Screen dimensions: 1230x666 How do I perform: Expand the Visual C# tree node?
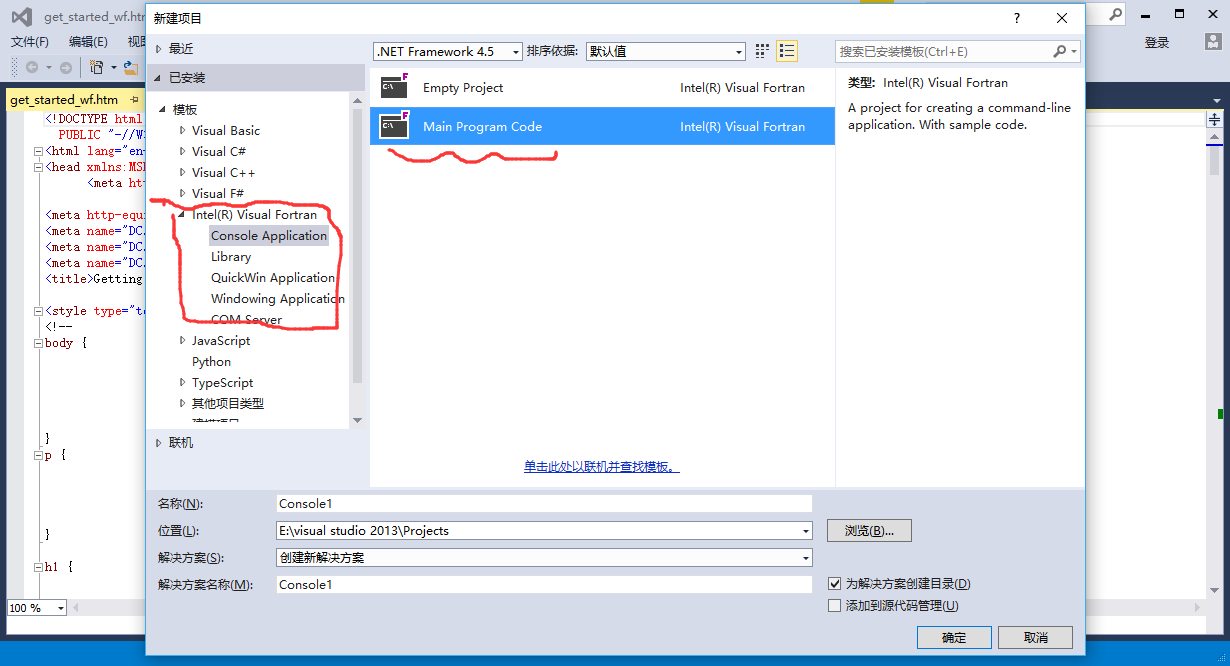point(182,152)
